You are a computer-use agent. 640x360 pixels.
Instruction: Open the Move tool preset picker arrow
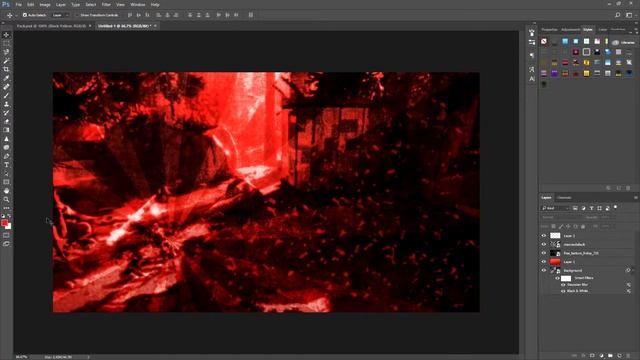point(16,15)
